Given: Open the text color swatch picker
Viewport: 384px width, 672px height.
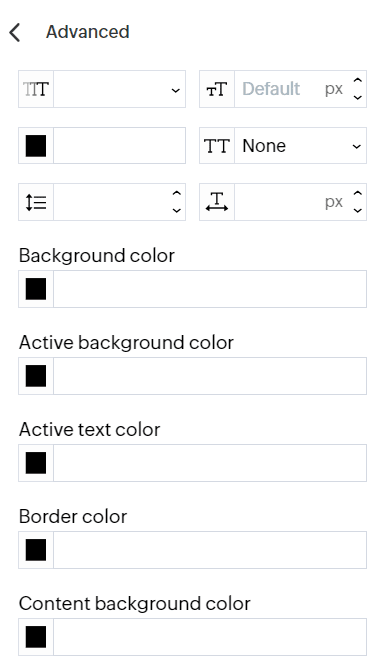Looking at the screenshot, I should [36, 146].
